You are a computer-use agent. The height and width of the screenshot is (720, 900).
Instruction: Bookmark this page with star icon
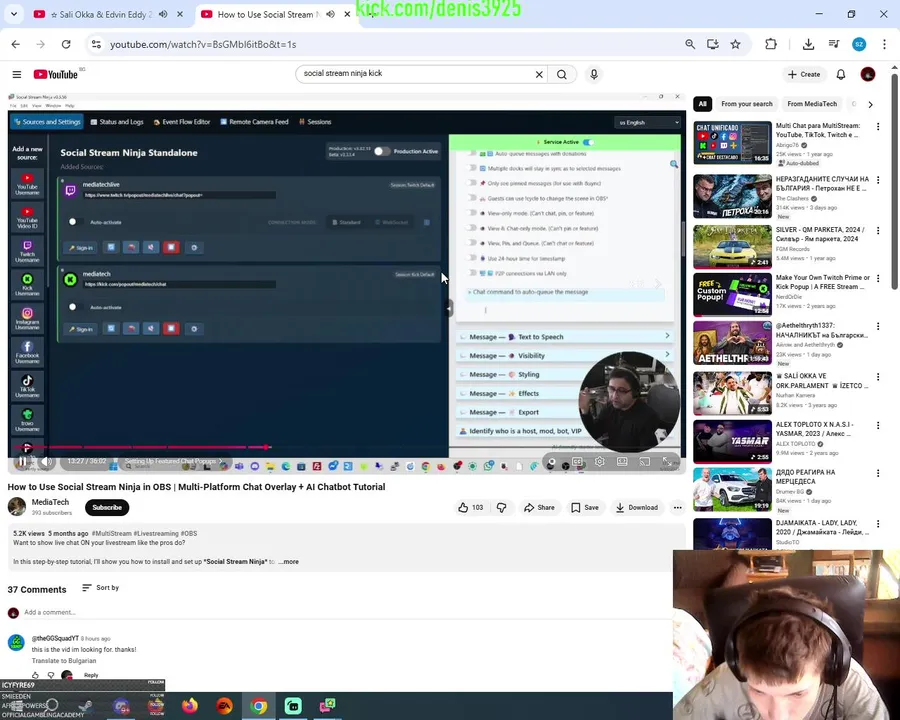click(x=735, y=44)
